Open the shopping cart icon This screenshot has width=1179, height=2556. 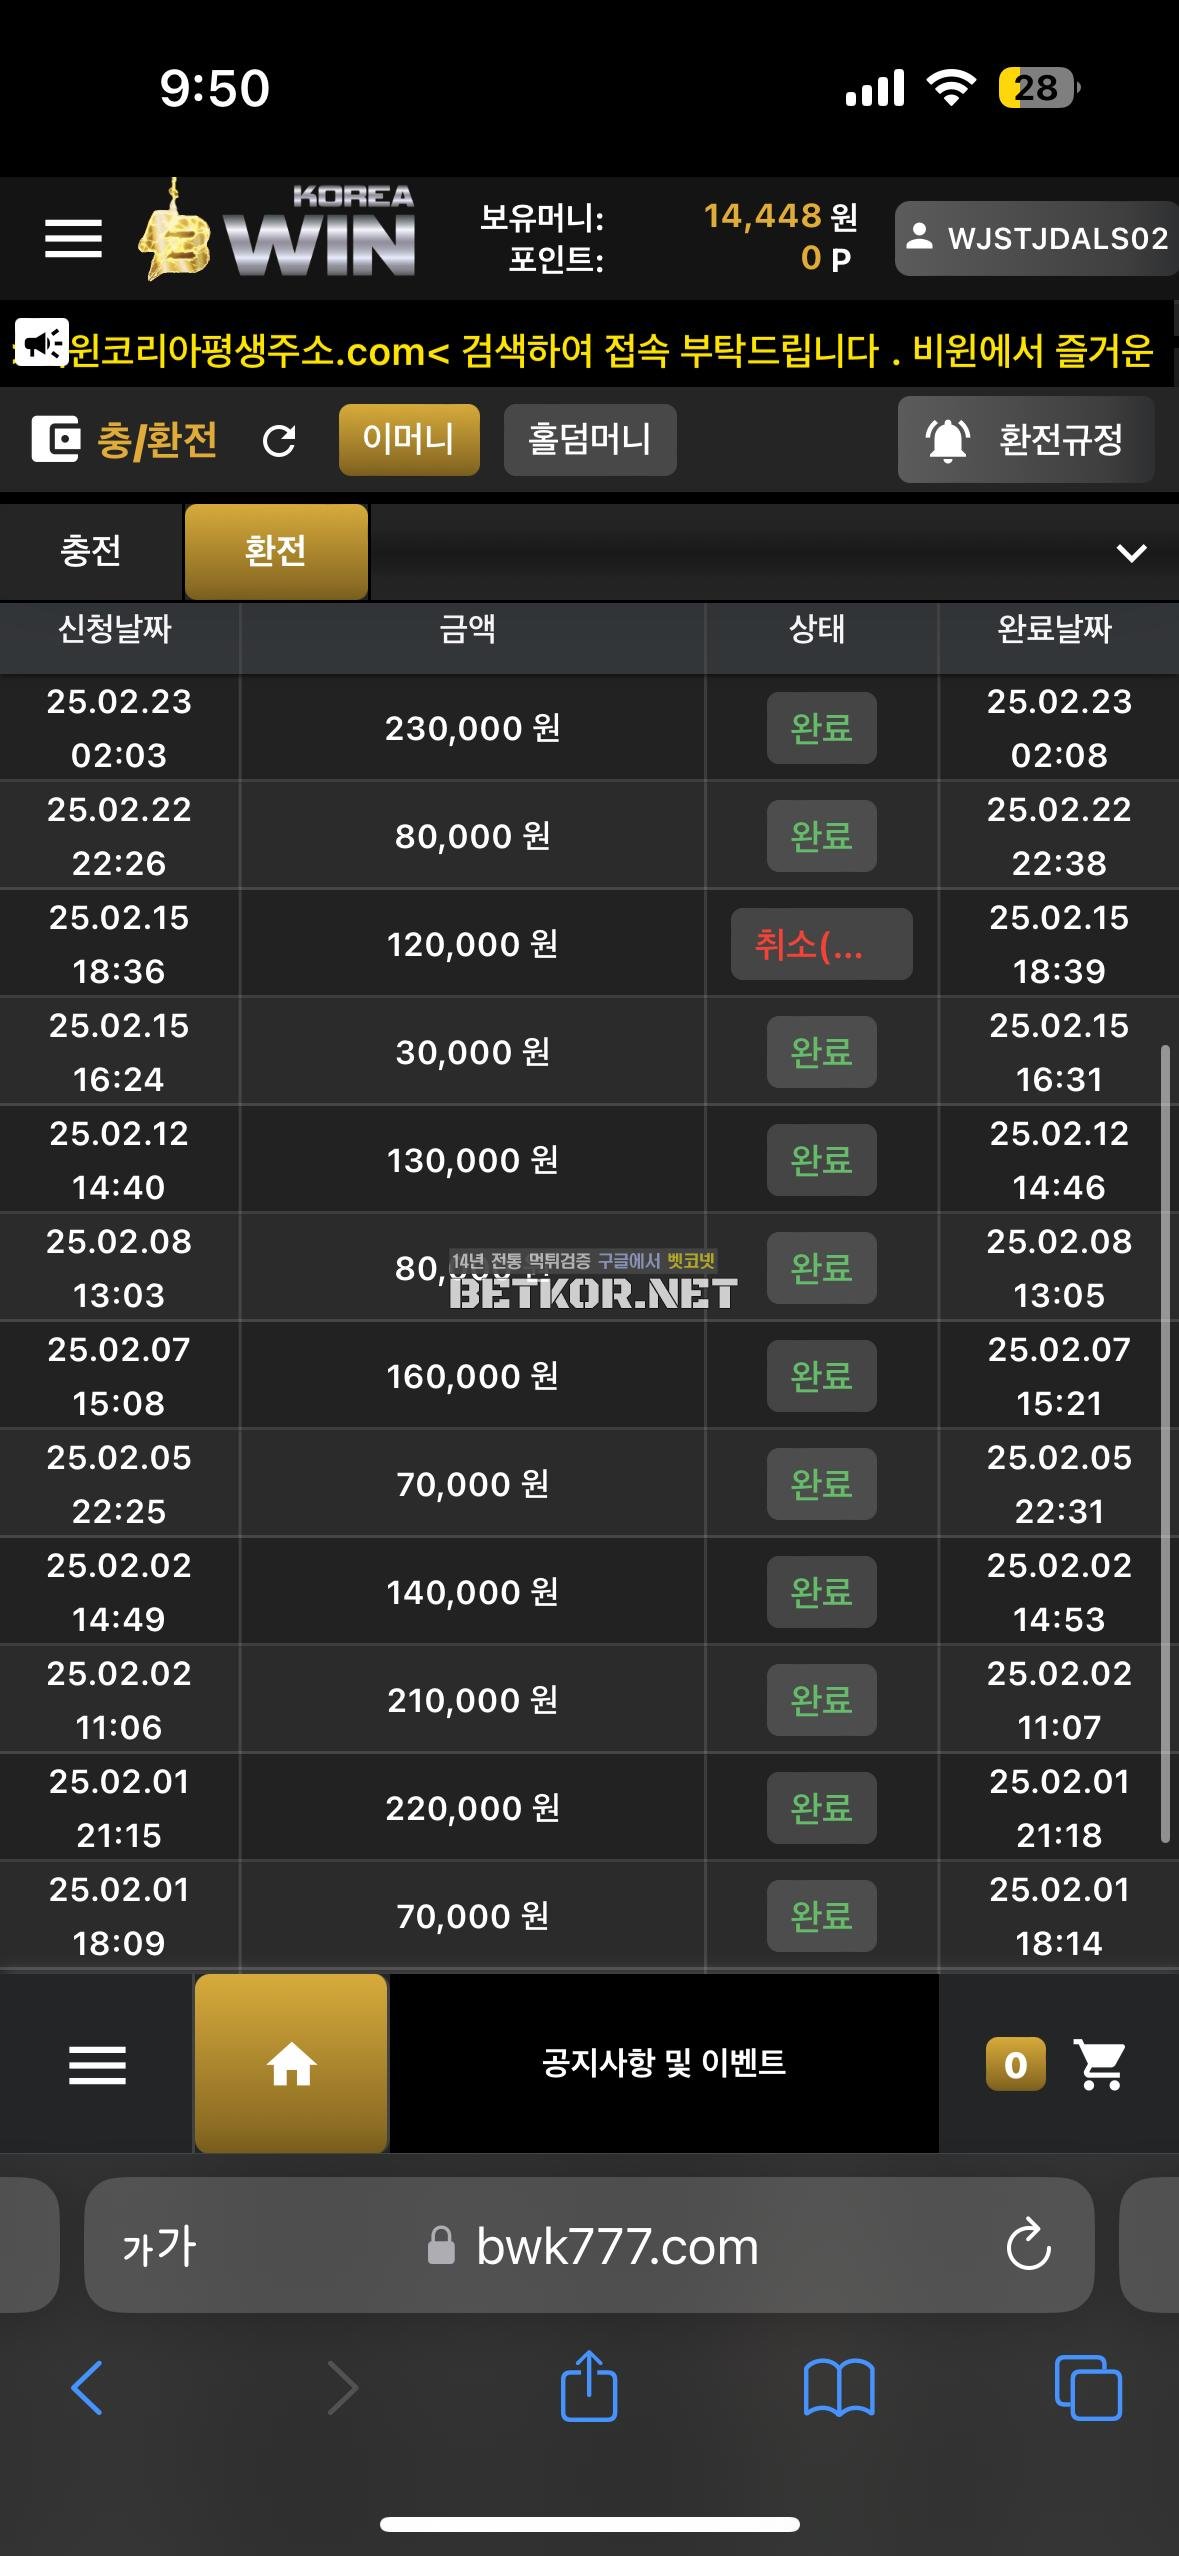[1100, 2064]
